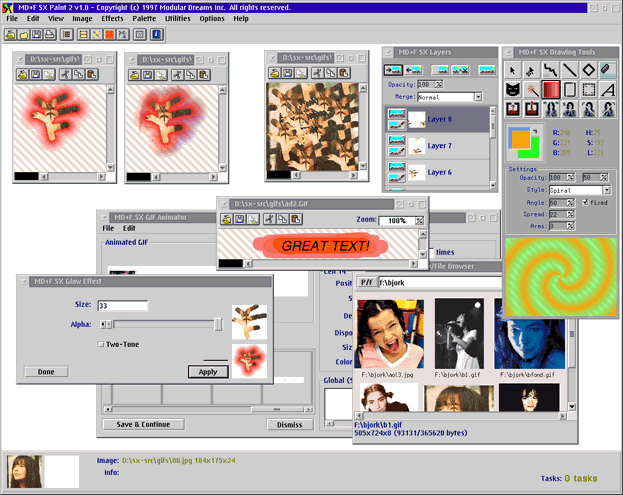Viewport: 623px width, 495px height.
Task: Select the straight Line drawing tool
Action: point(568,70)
